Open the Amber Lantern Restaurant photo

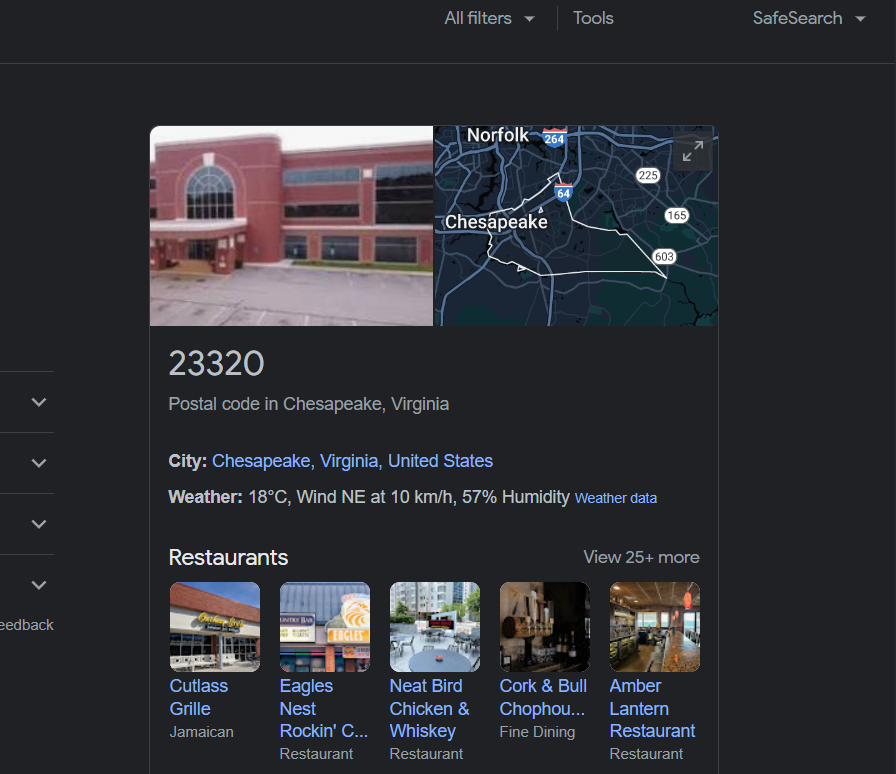coord(655,627)
